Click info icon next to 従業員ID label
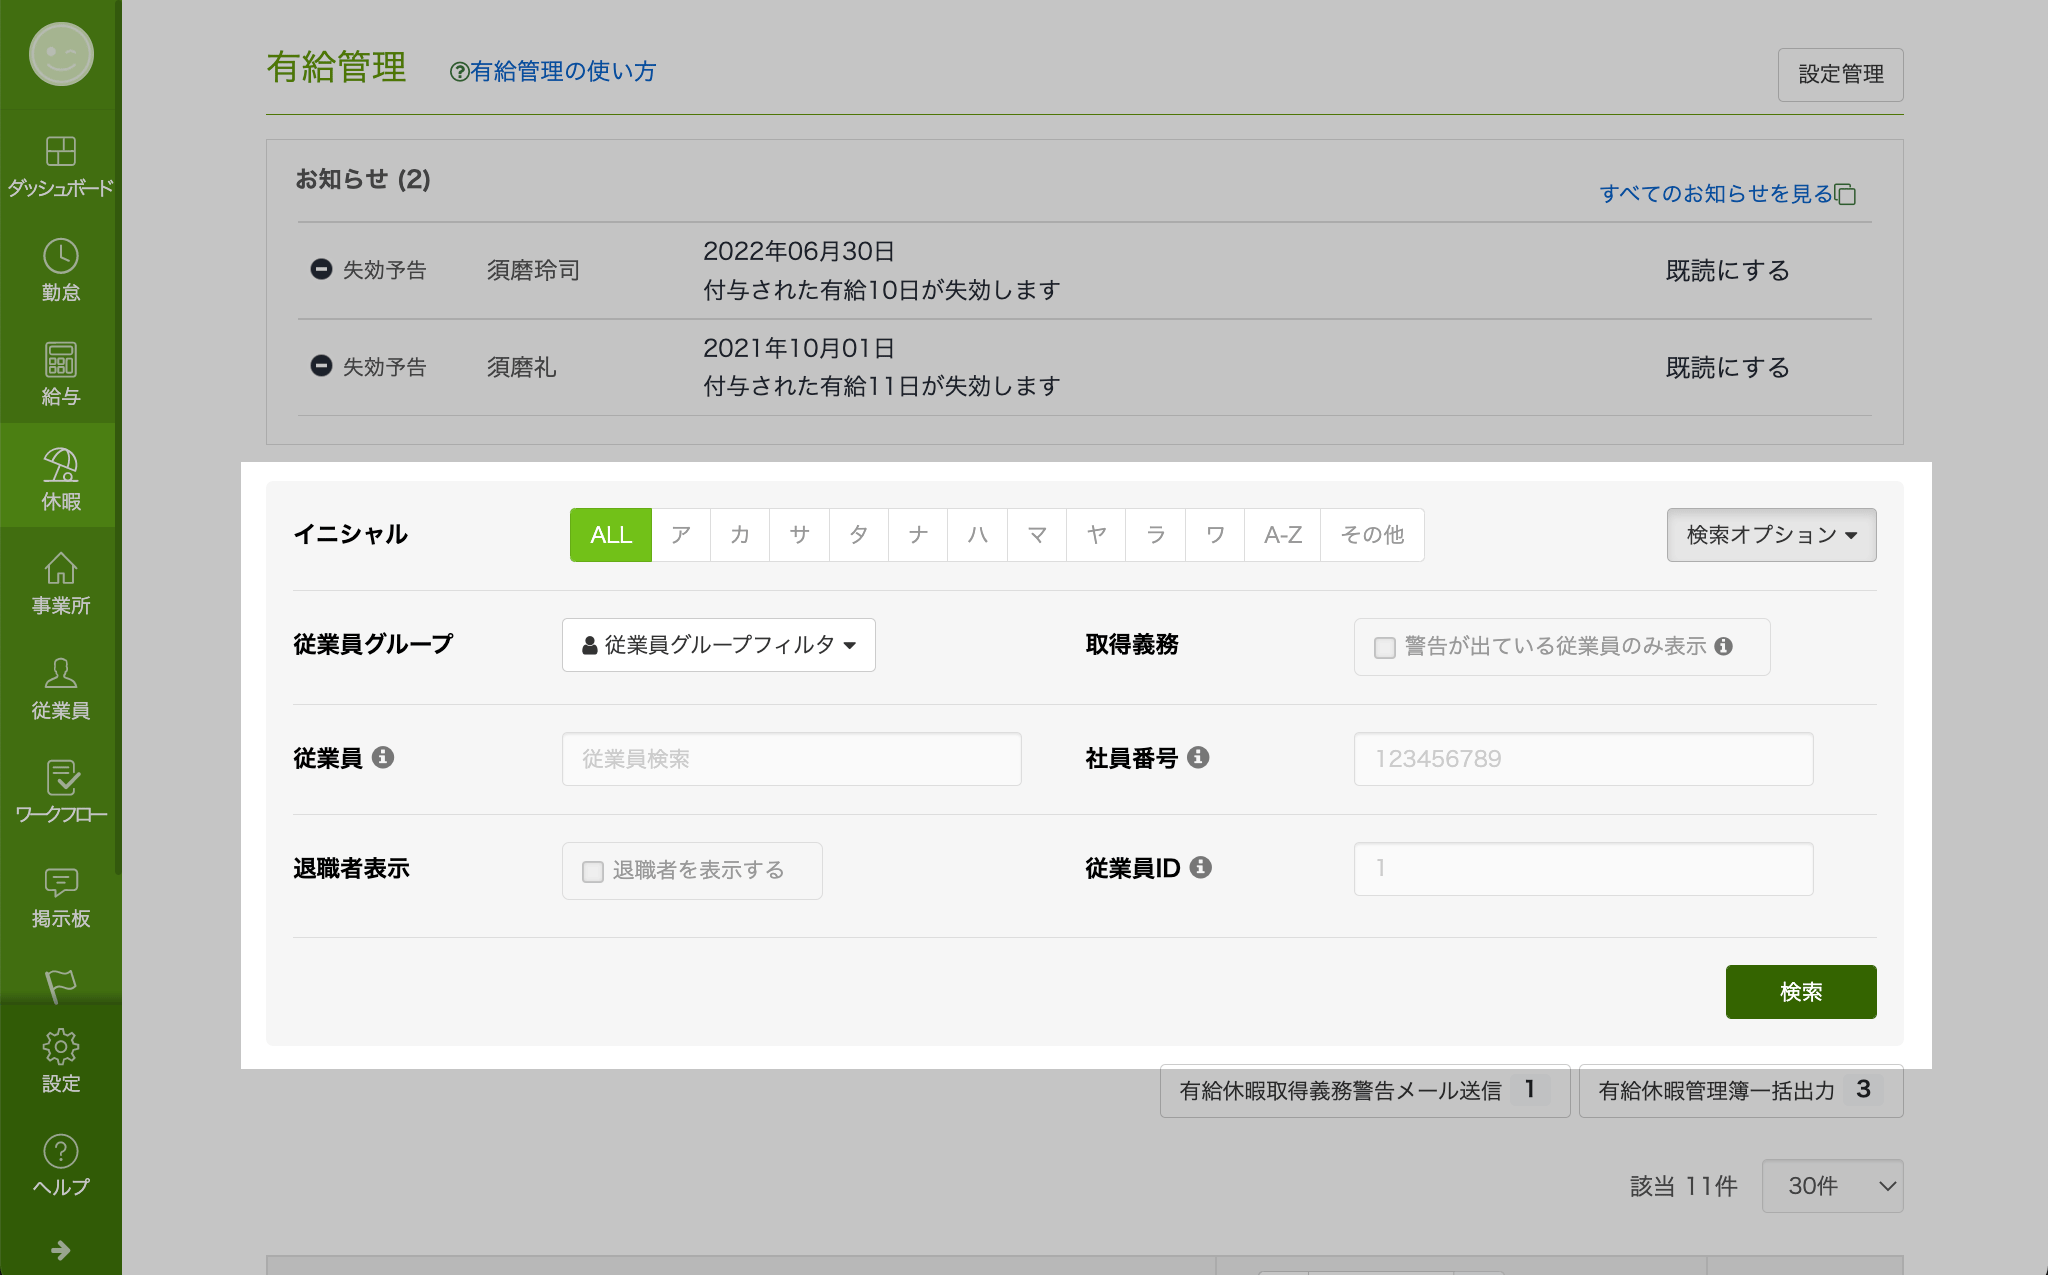 click(1201, 867)
